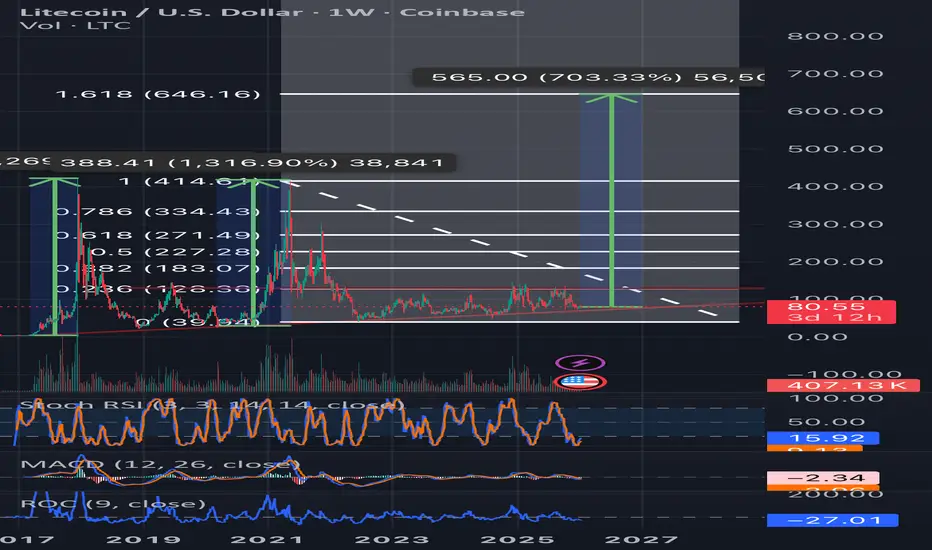
Task: Click the volume value label 407.13K
Action: (843, 385)
